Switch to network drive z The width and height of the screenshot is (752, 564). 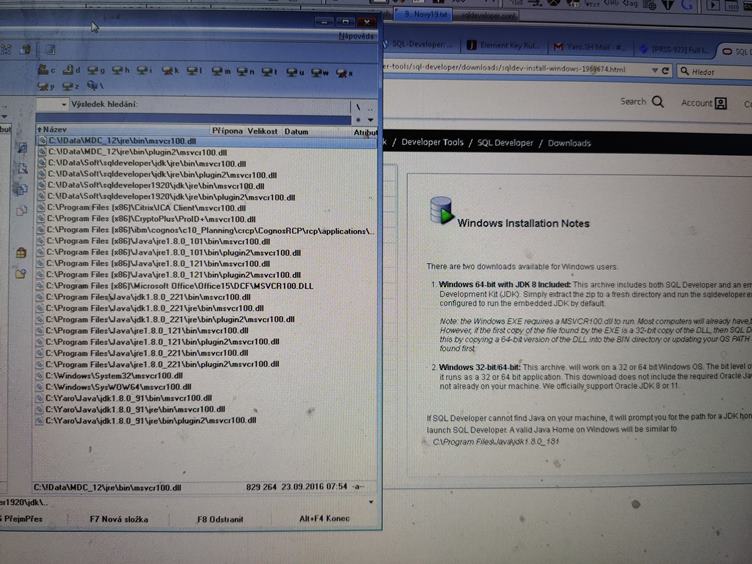[70, 86]
